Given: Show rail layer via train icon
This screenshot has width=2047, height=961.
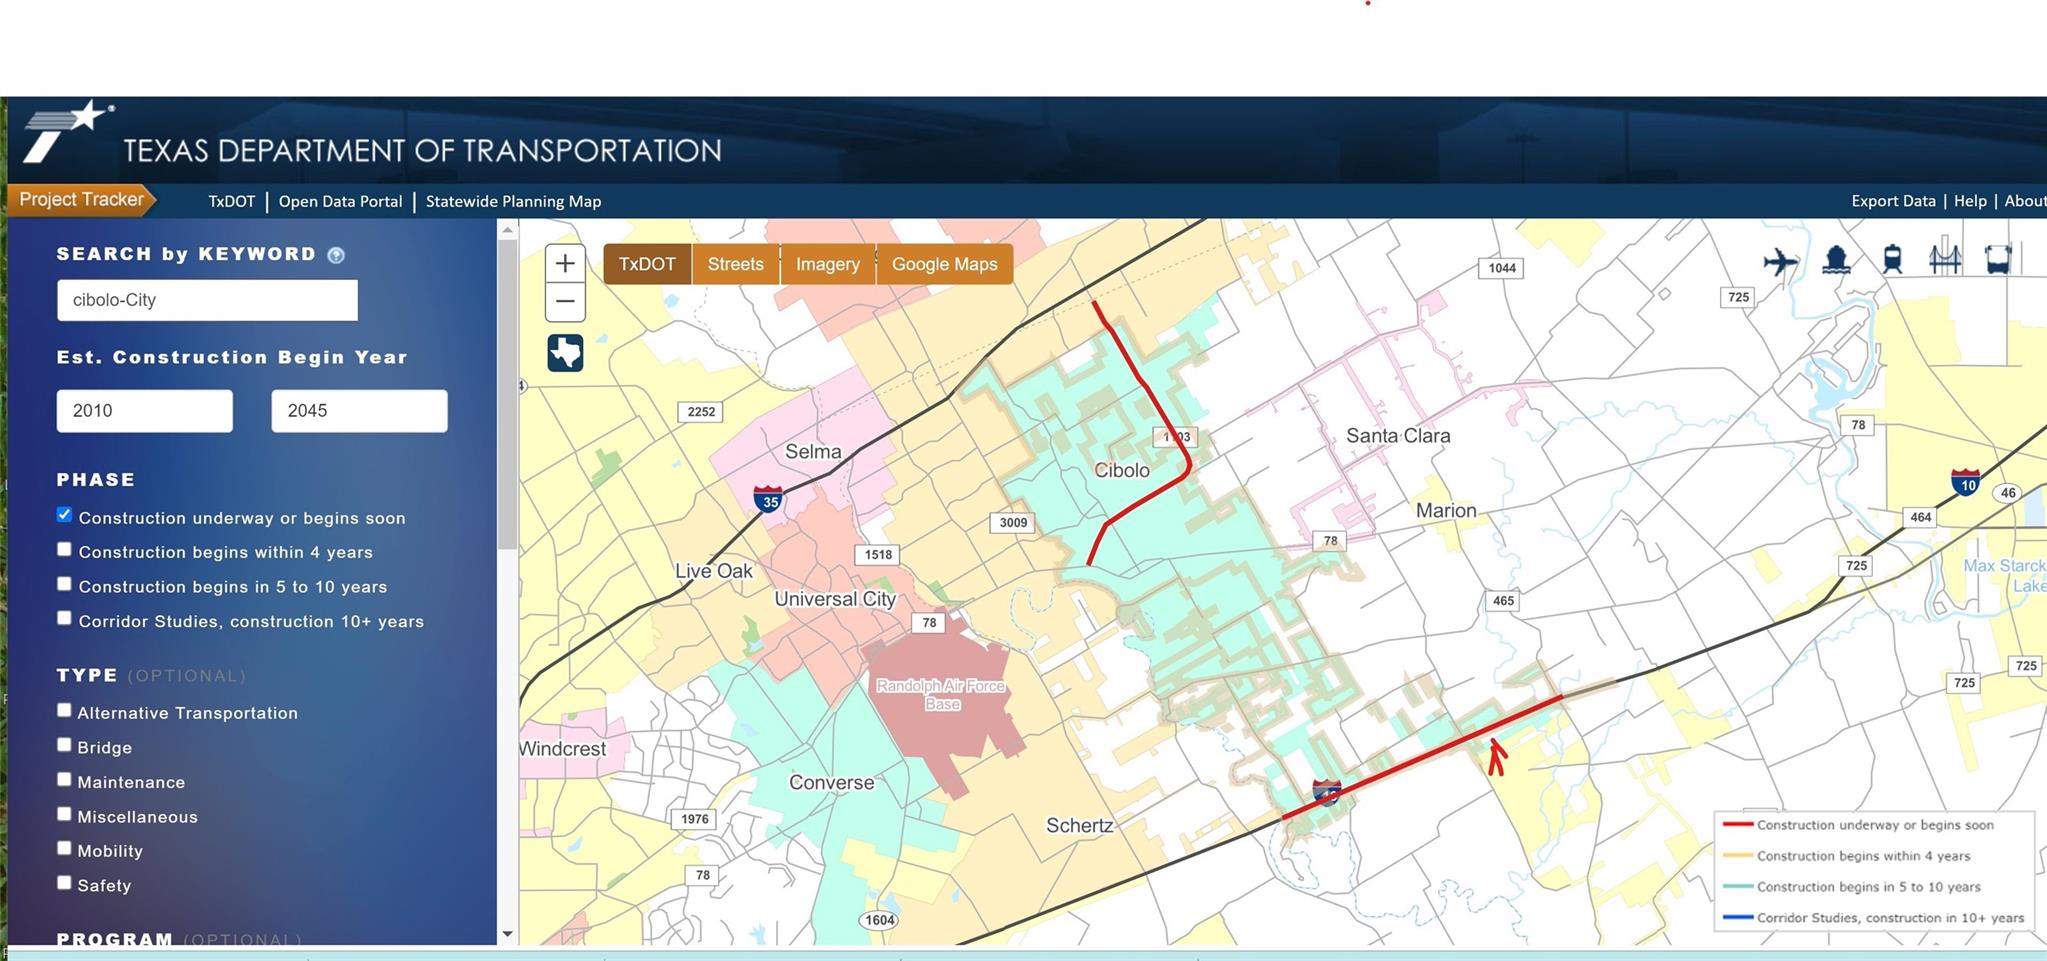Looking at the screenshot, I should [x=1892, y=260].
